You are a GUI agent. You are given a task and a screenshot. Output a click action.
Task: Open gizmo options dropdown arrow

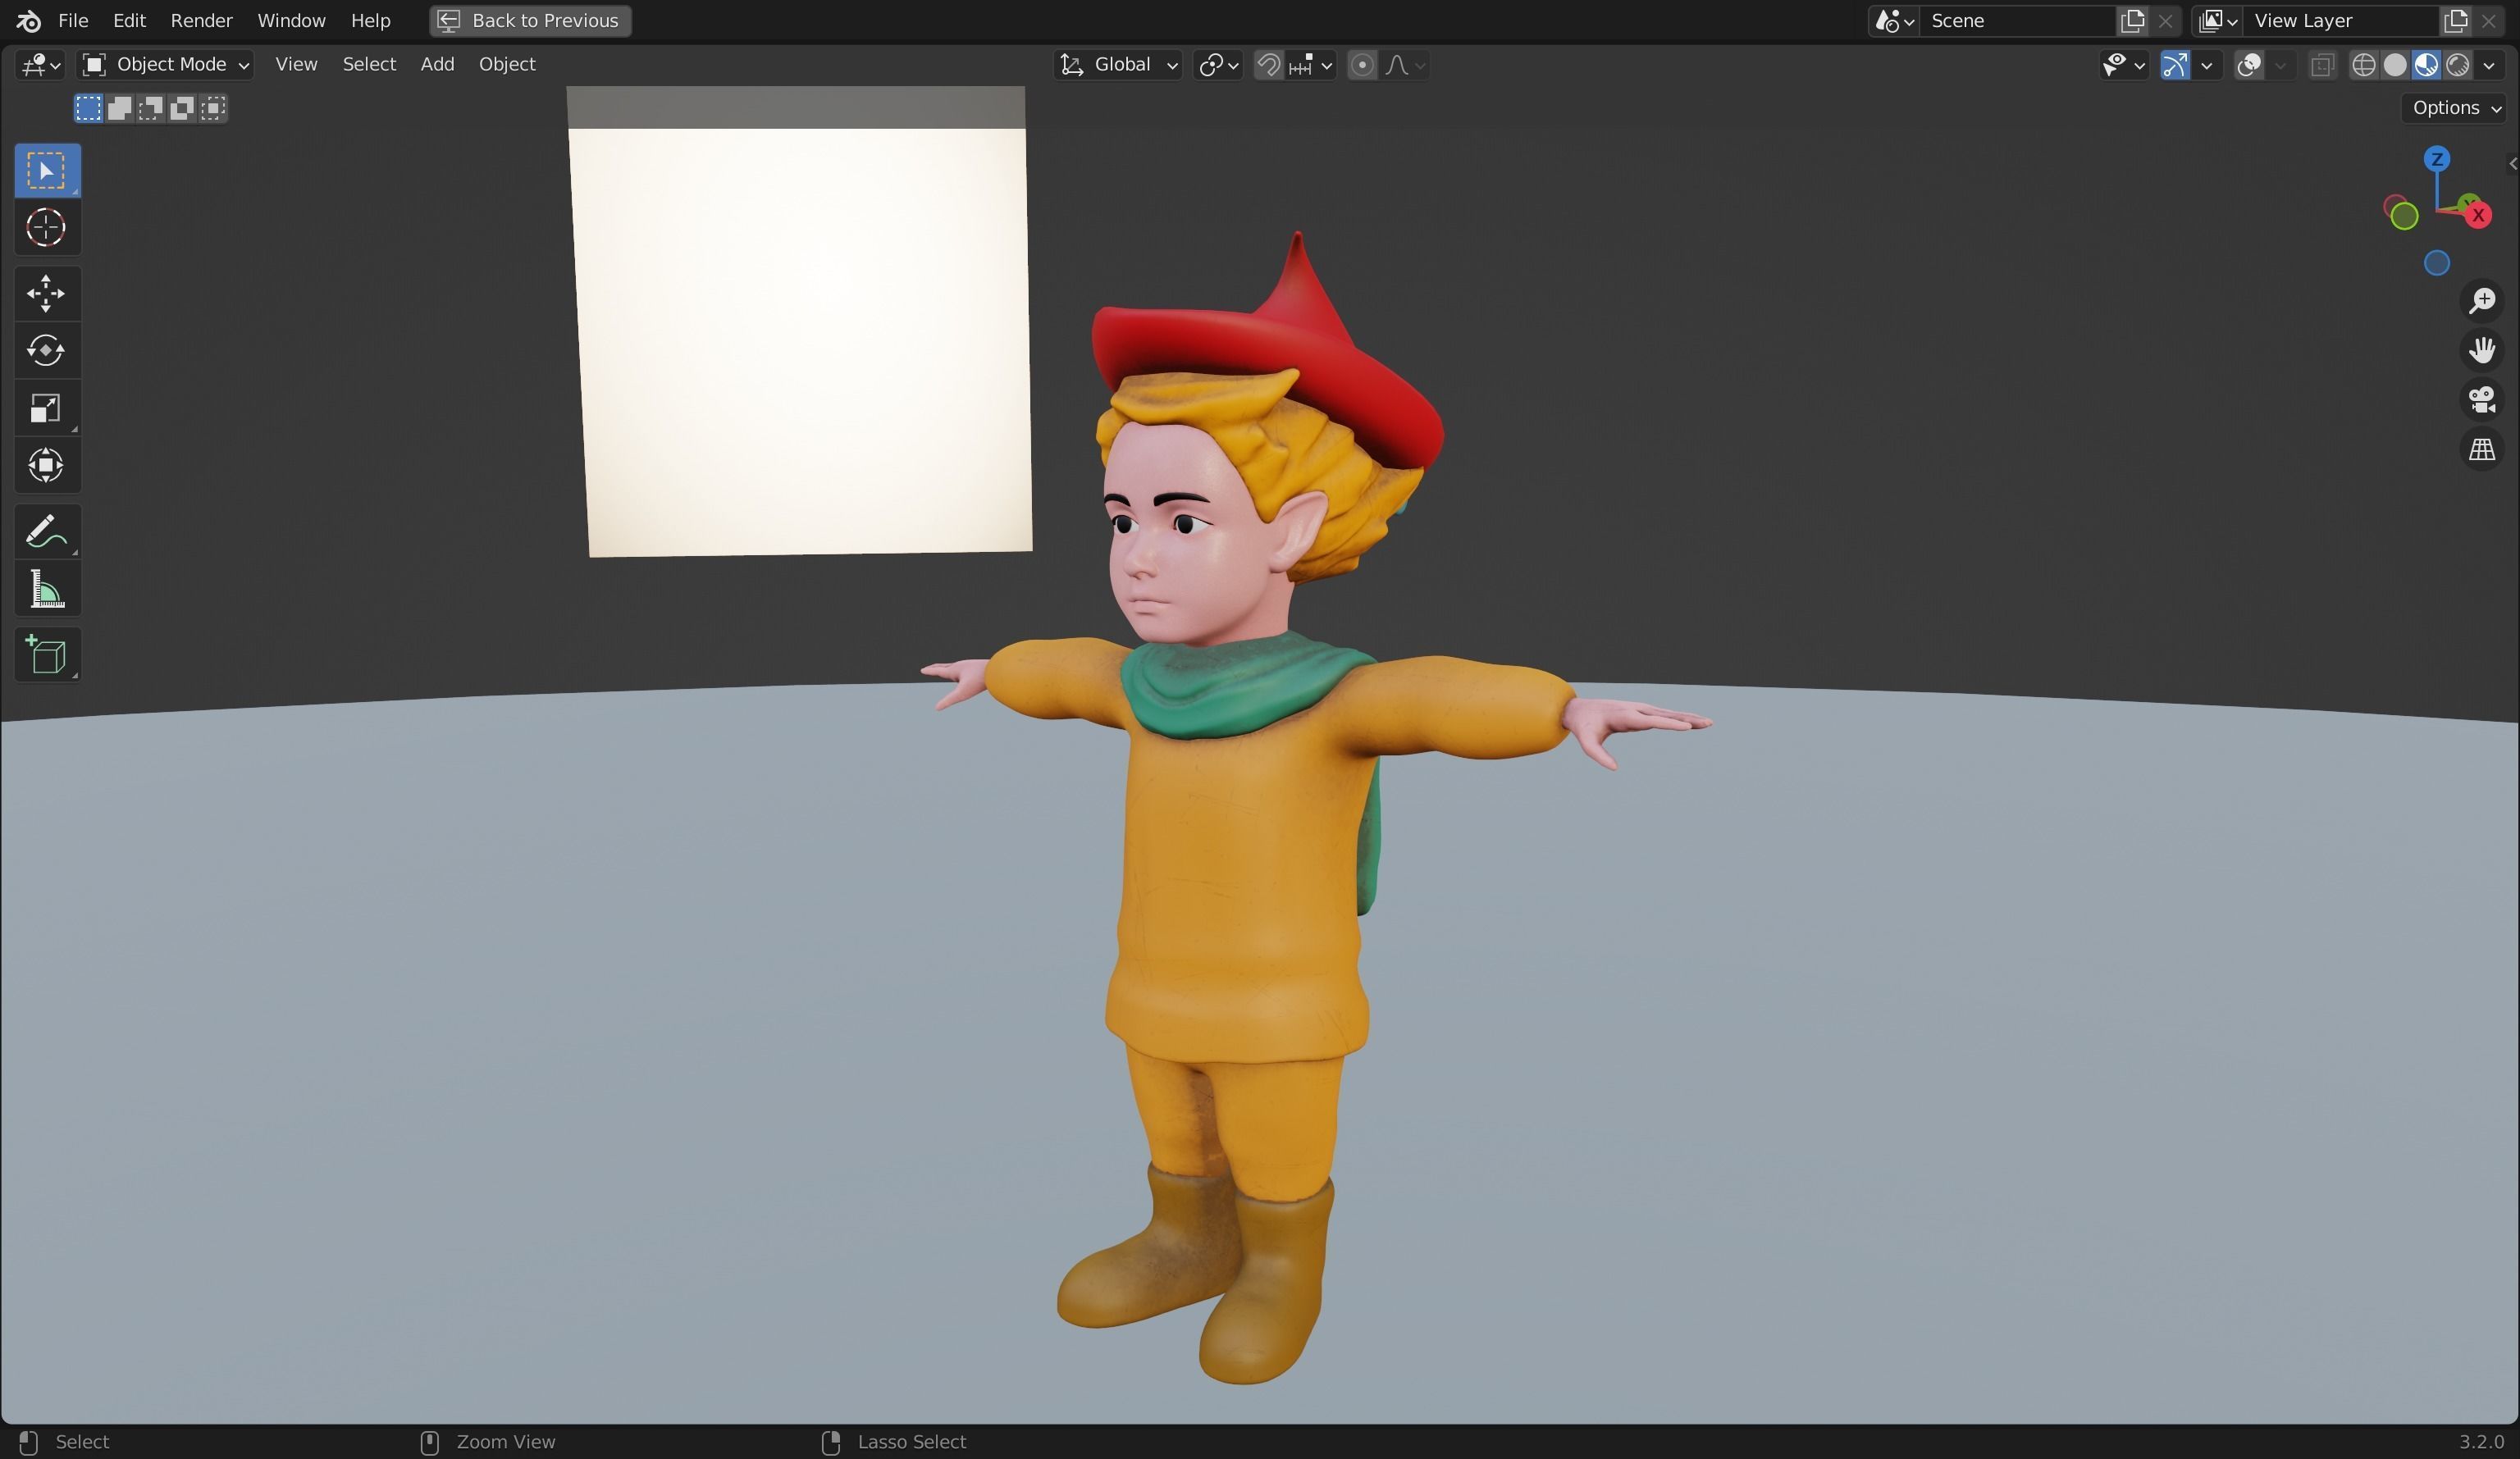click(2206, 65)
